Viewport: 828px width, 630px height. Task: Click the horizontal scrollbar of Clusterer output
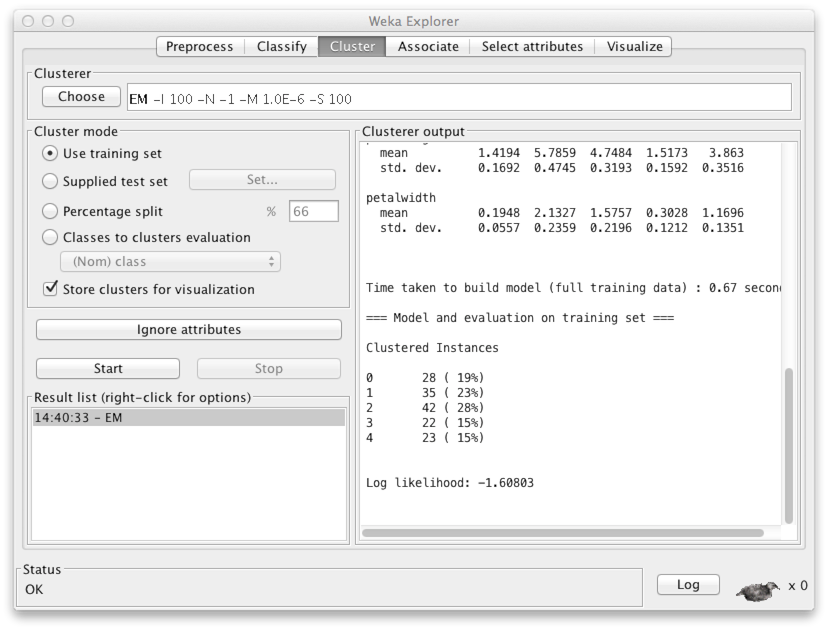pos(563,533)
